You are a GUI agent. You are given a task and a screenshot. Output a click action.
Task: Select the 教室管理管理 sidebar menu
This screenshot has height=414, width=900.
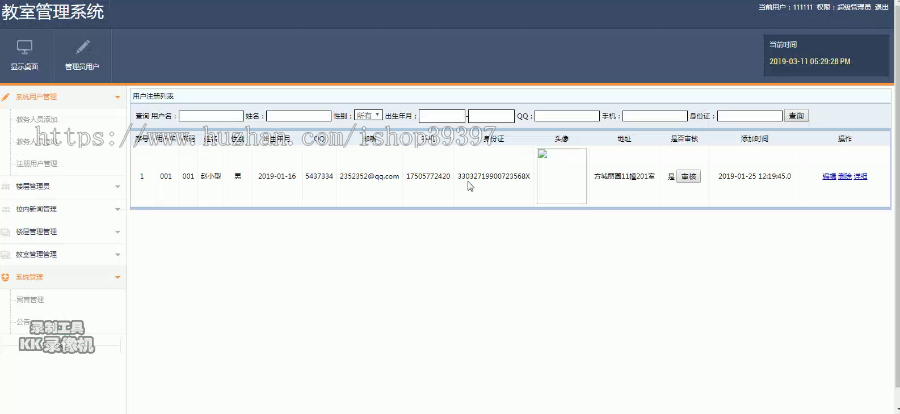[36, 254]
